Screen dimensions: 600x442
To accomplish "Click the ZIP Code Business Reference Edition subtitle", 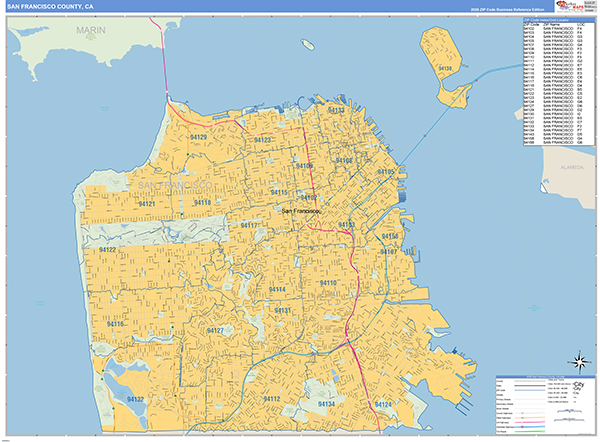I will point(507,10).
